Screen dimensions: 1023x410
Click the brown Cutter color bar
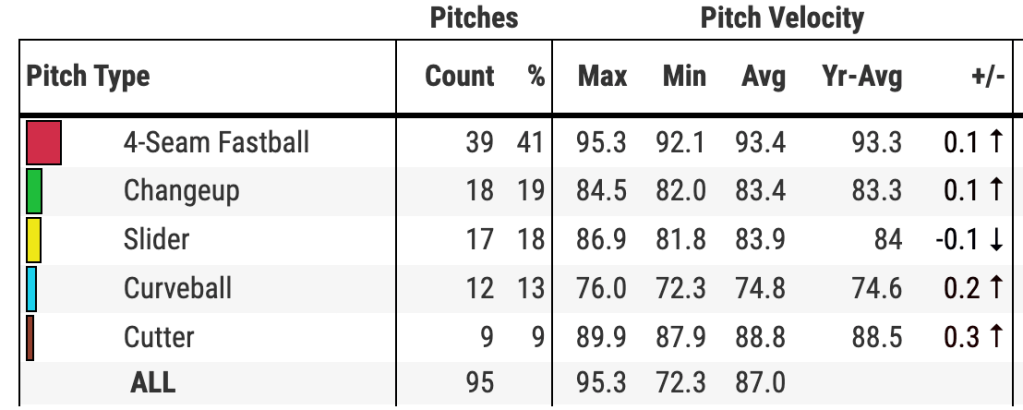tap(30, 338)
